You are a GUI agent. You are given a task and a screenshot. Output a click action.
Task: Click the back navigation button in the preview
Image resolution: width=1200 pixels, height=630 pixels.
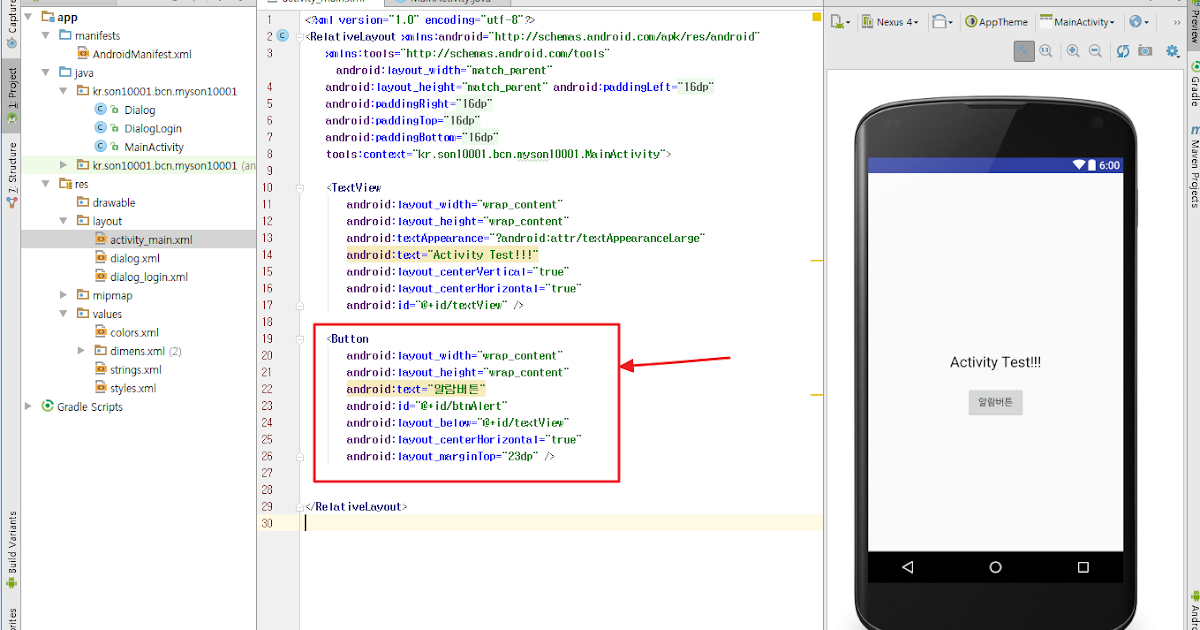[908, 567]
